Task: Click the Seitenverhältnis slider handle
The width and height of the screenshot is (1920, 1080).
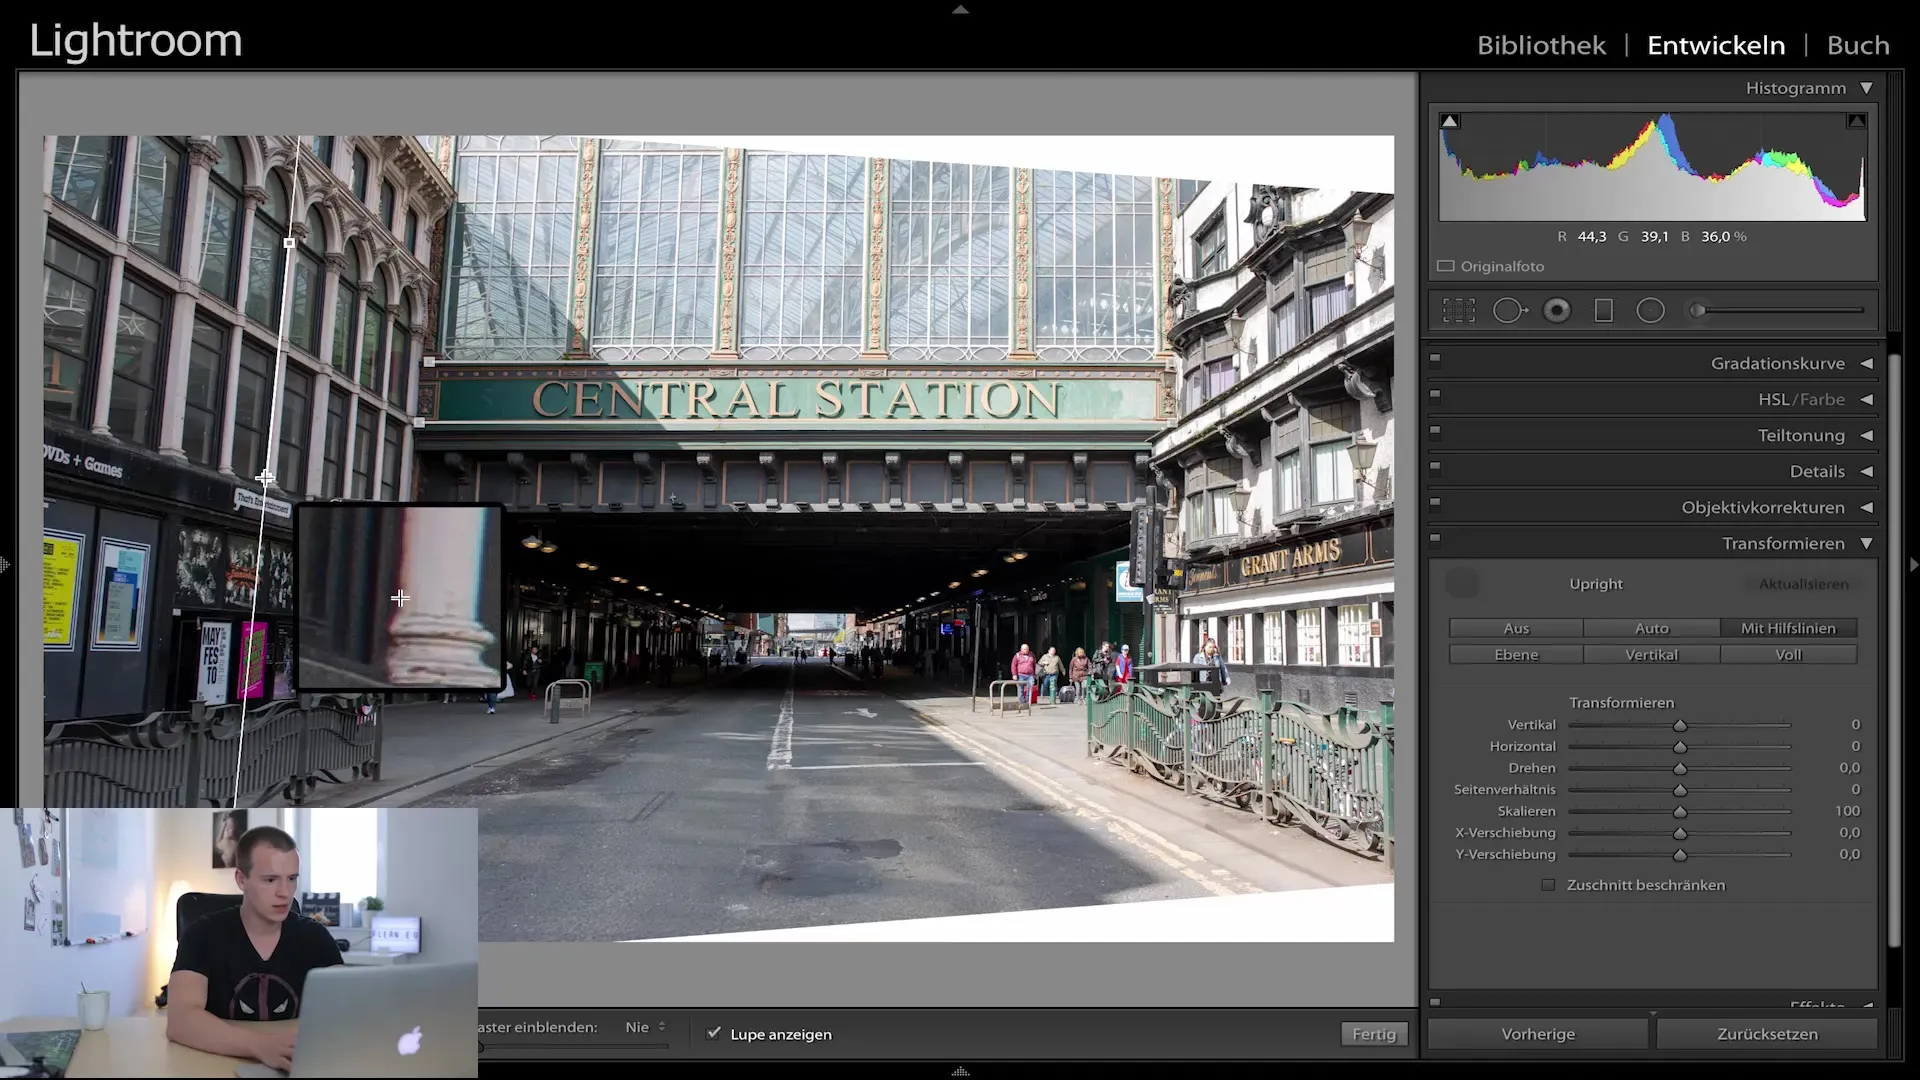Action: click(1680, 790)
